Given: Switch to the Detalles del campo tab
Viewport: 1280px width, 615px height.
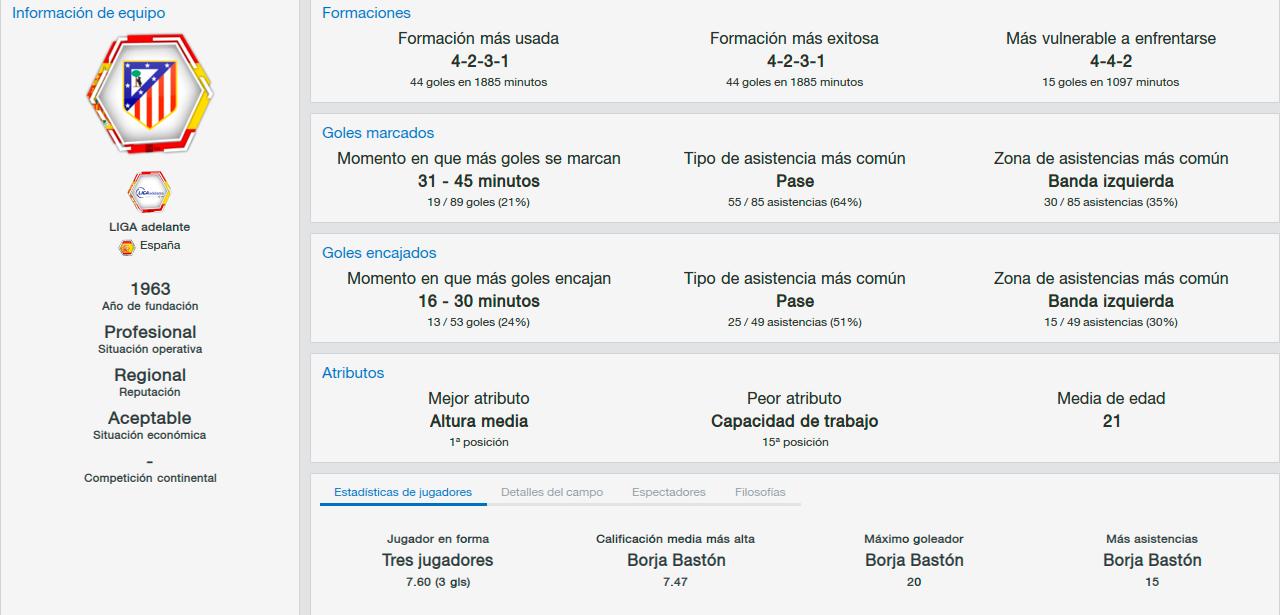Looking at the screenshot, I should pos(552,492).
